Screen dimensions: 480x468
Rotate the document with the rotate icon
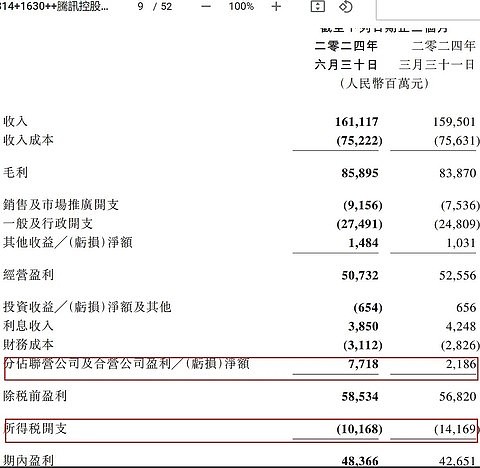pos(345,6)
